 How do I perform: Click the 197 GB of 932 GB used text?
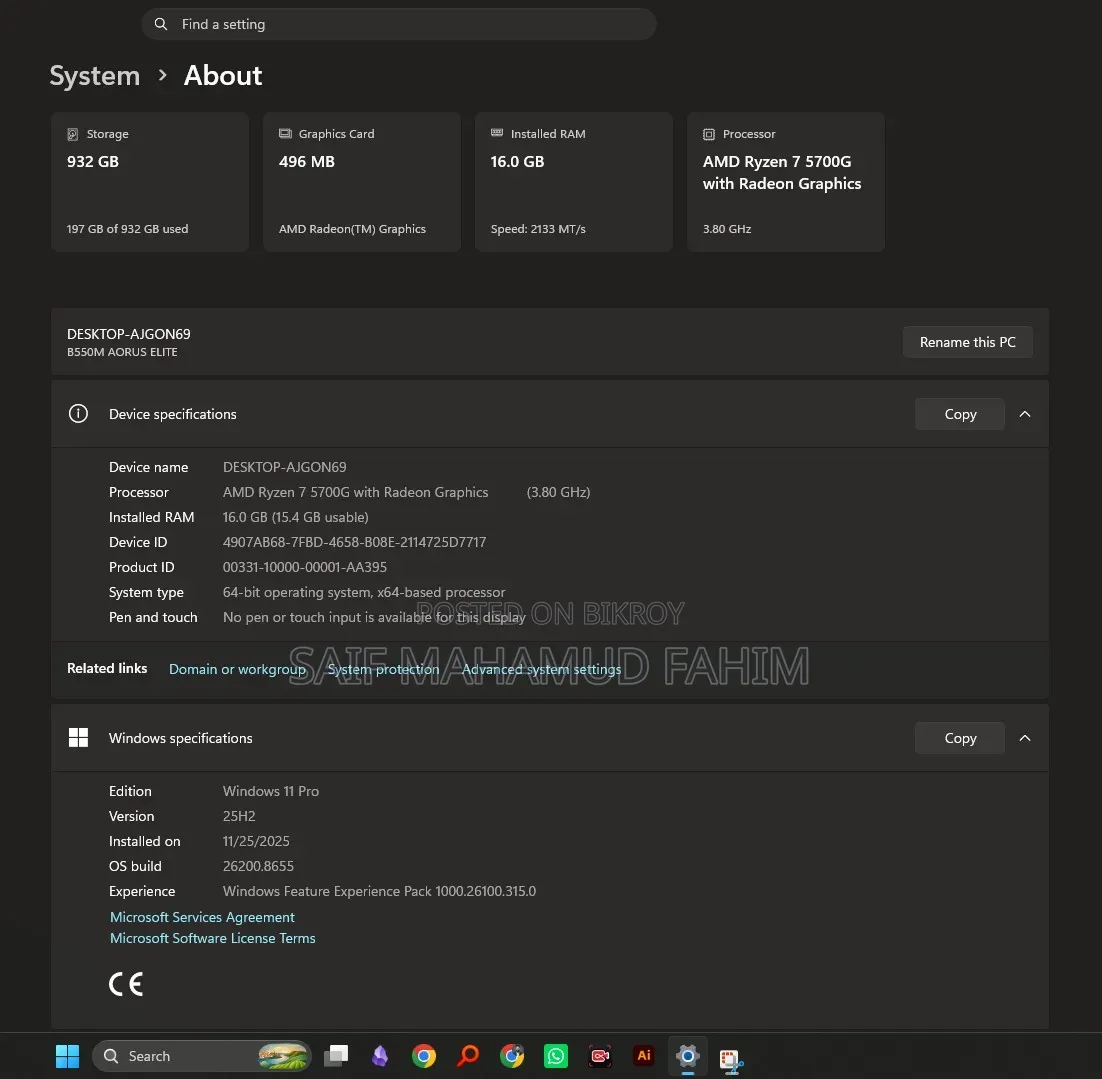127,229
